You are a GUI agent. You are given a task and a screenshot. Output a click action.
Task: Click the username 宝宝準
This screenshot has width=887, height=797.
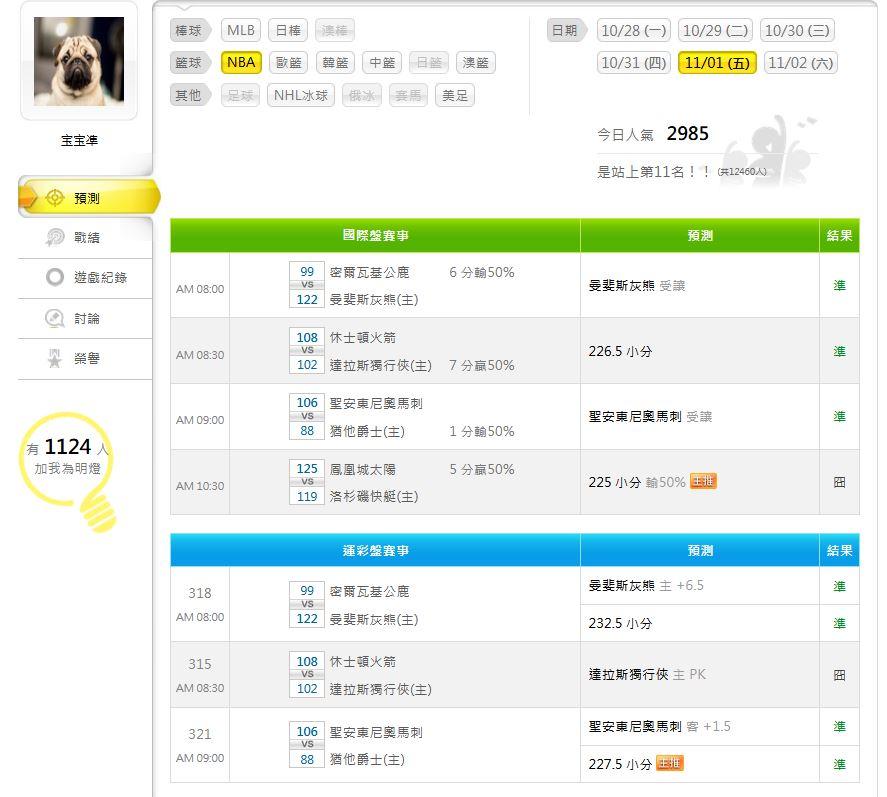[x=79, y=140]
